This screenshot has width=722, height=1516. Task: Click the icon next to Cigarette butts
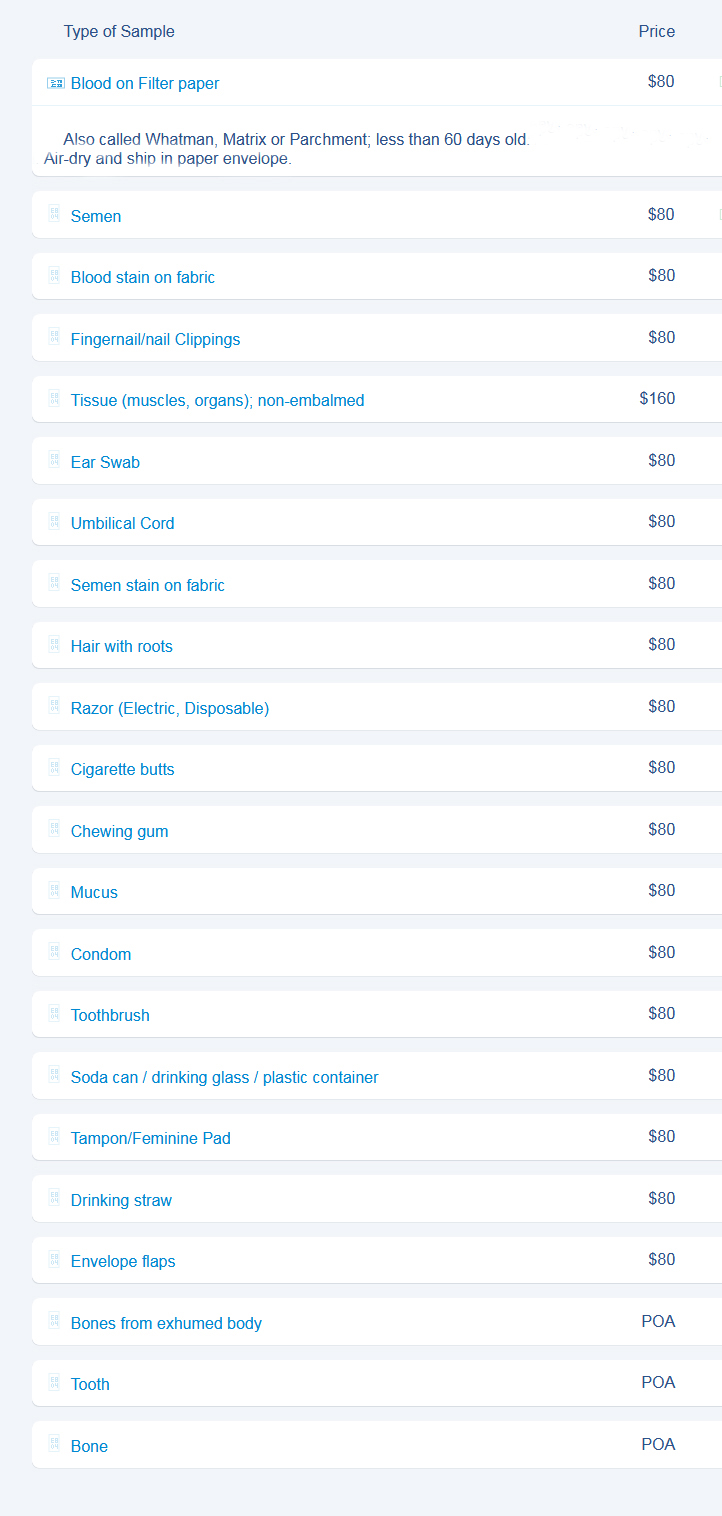click(54, 768)
